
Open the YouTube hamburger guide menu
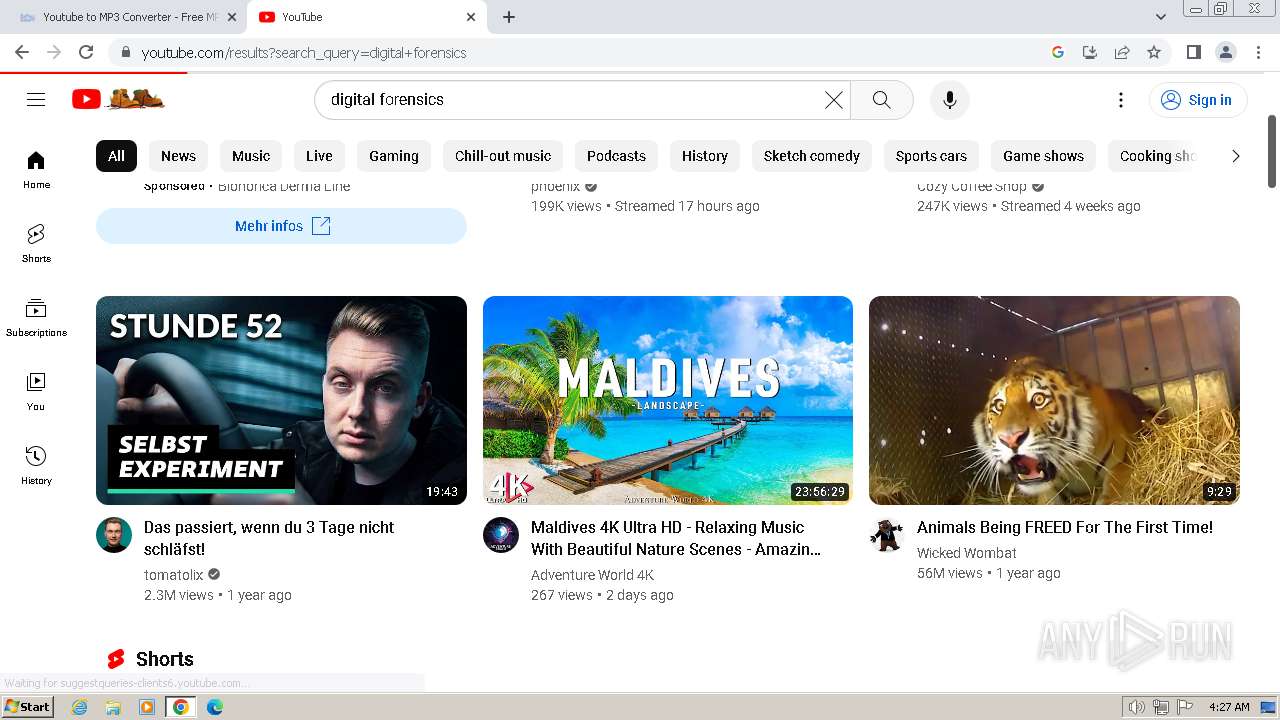point(36,99)
